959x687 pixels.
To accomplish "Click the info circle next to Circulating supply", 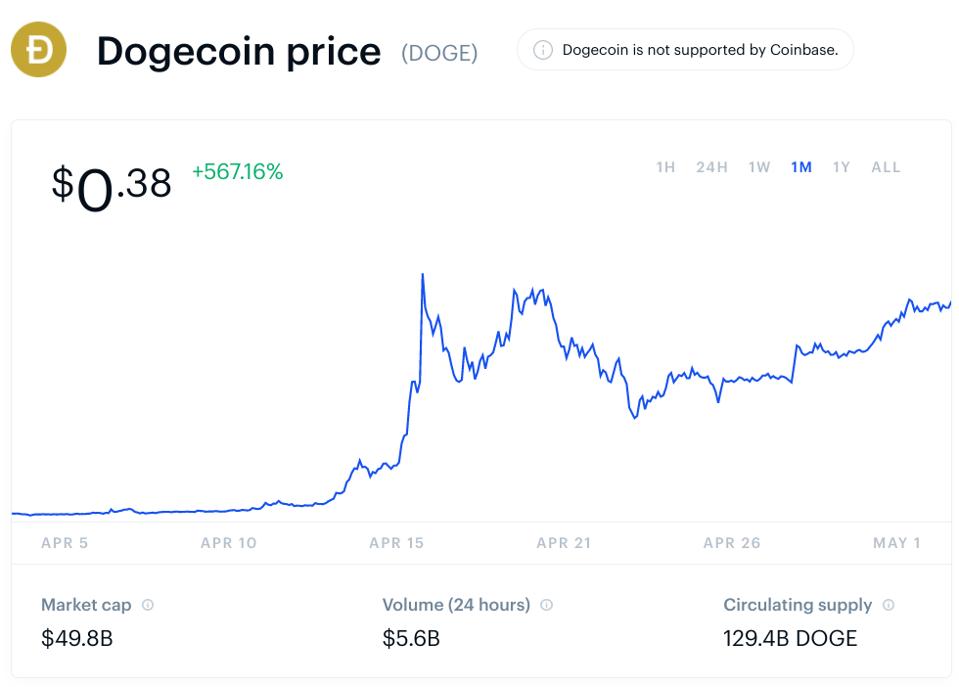I will click(888, 604).
